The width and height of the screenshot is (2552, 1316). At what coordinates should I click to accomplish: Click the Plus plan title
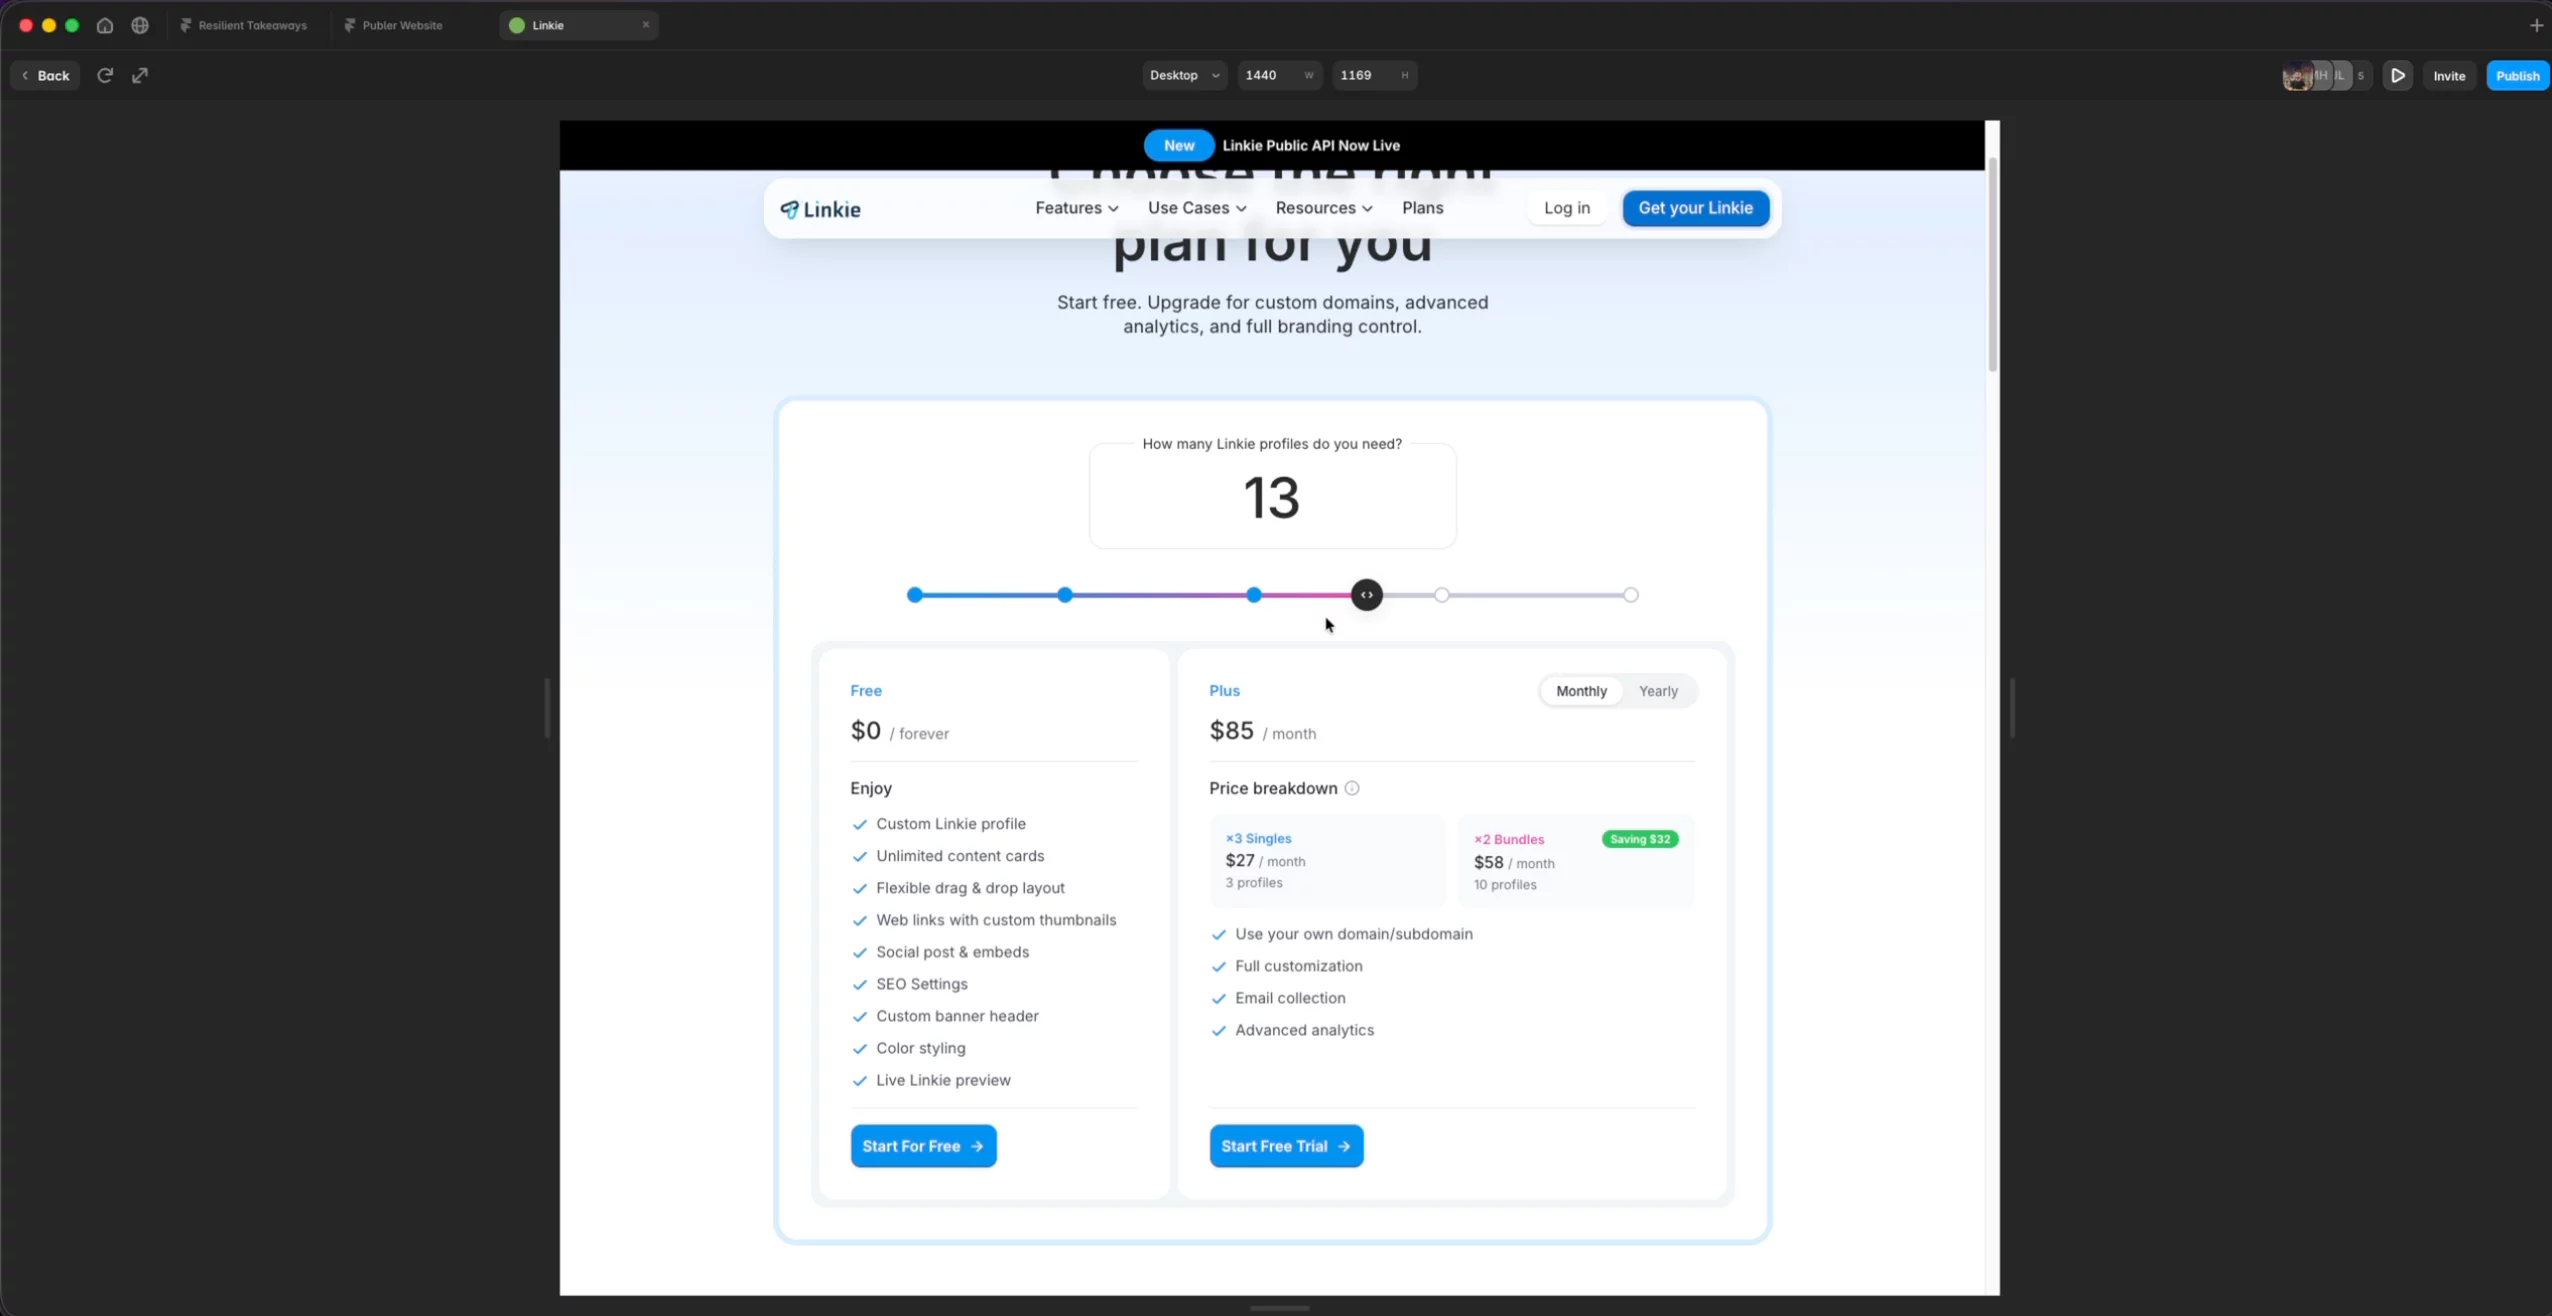(1224, 690)
